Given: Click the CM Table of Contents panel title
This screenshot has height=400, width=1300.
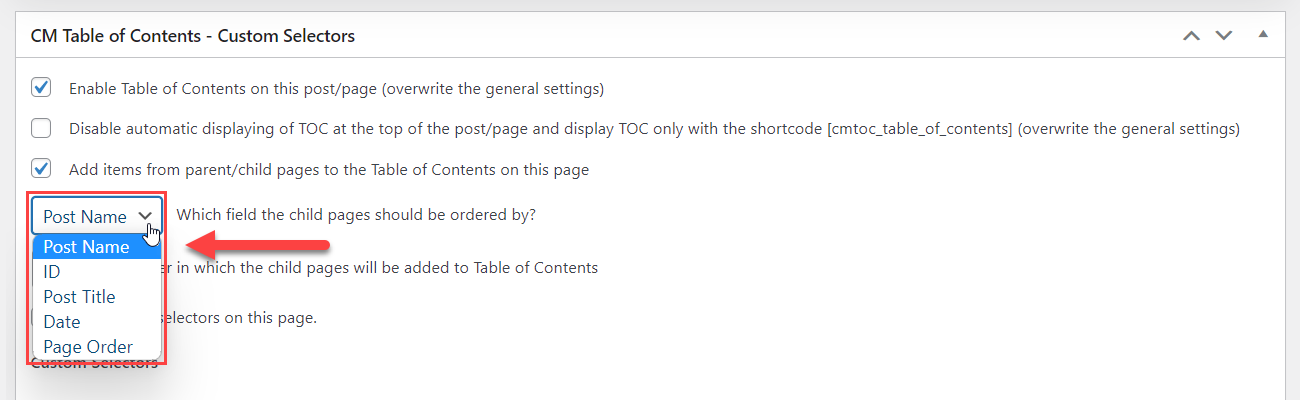Looking at the screenshot, I should click(193, 36).
